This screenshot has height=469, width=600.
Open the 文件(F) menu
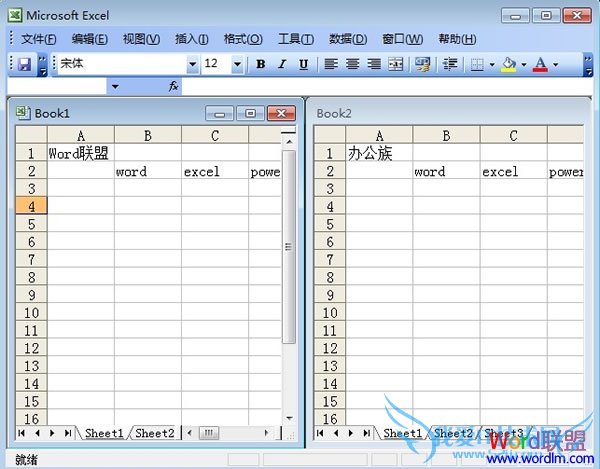point(39,39)
